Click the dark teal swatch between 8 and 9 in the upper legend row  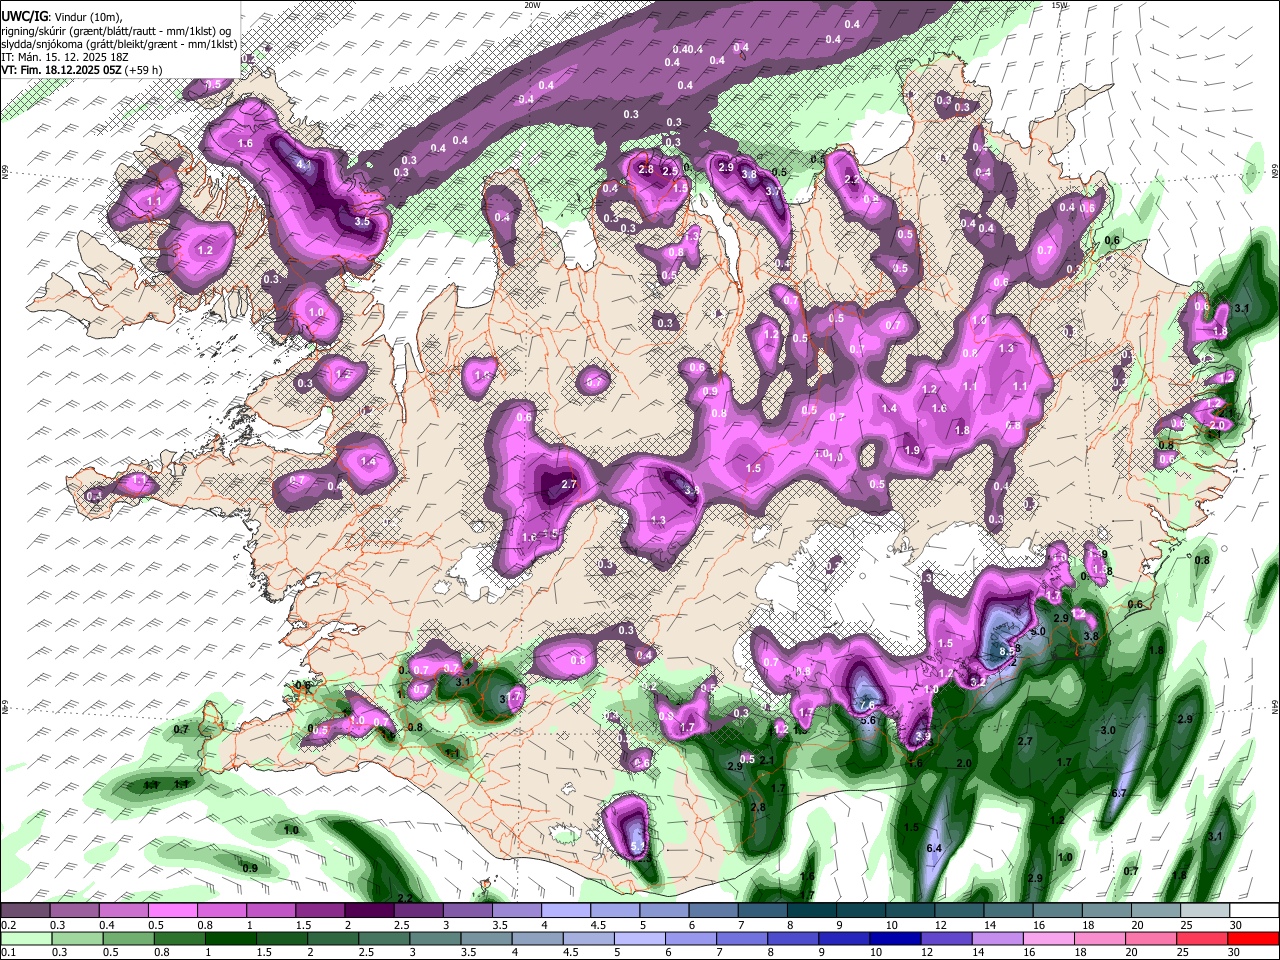[x=812, y=910]
